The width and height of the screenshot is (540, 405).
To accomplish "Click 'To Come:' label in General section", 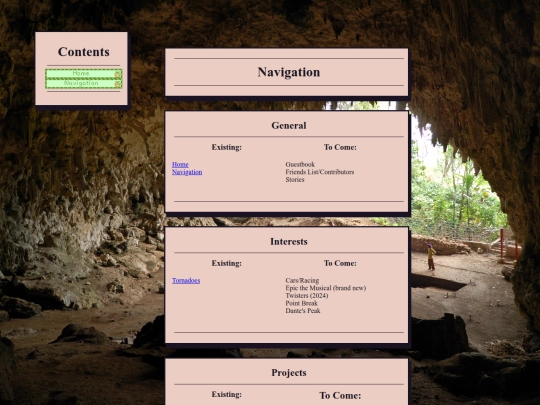I will click(x=340, y=147).
